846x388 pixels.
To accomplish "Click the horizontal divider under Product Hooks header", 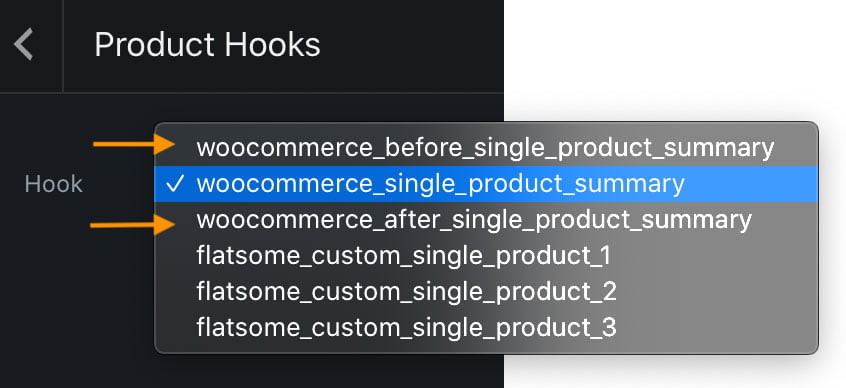I will point(251,93).
